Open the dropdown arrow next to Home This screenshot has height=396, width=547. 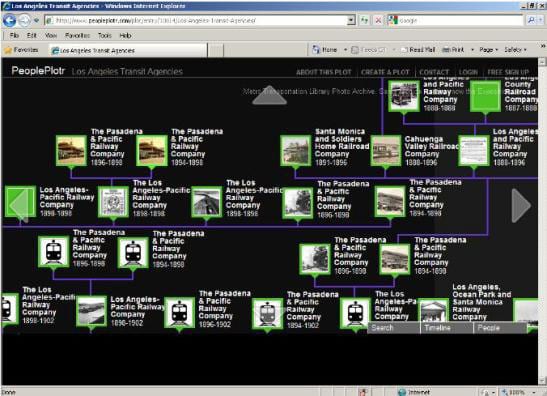tap(345, 50)
